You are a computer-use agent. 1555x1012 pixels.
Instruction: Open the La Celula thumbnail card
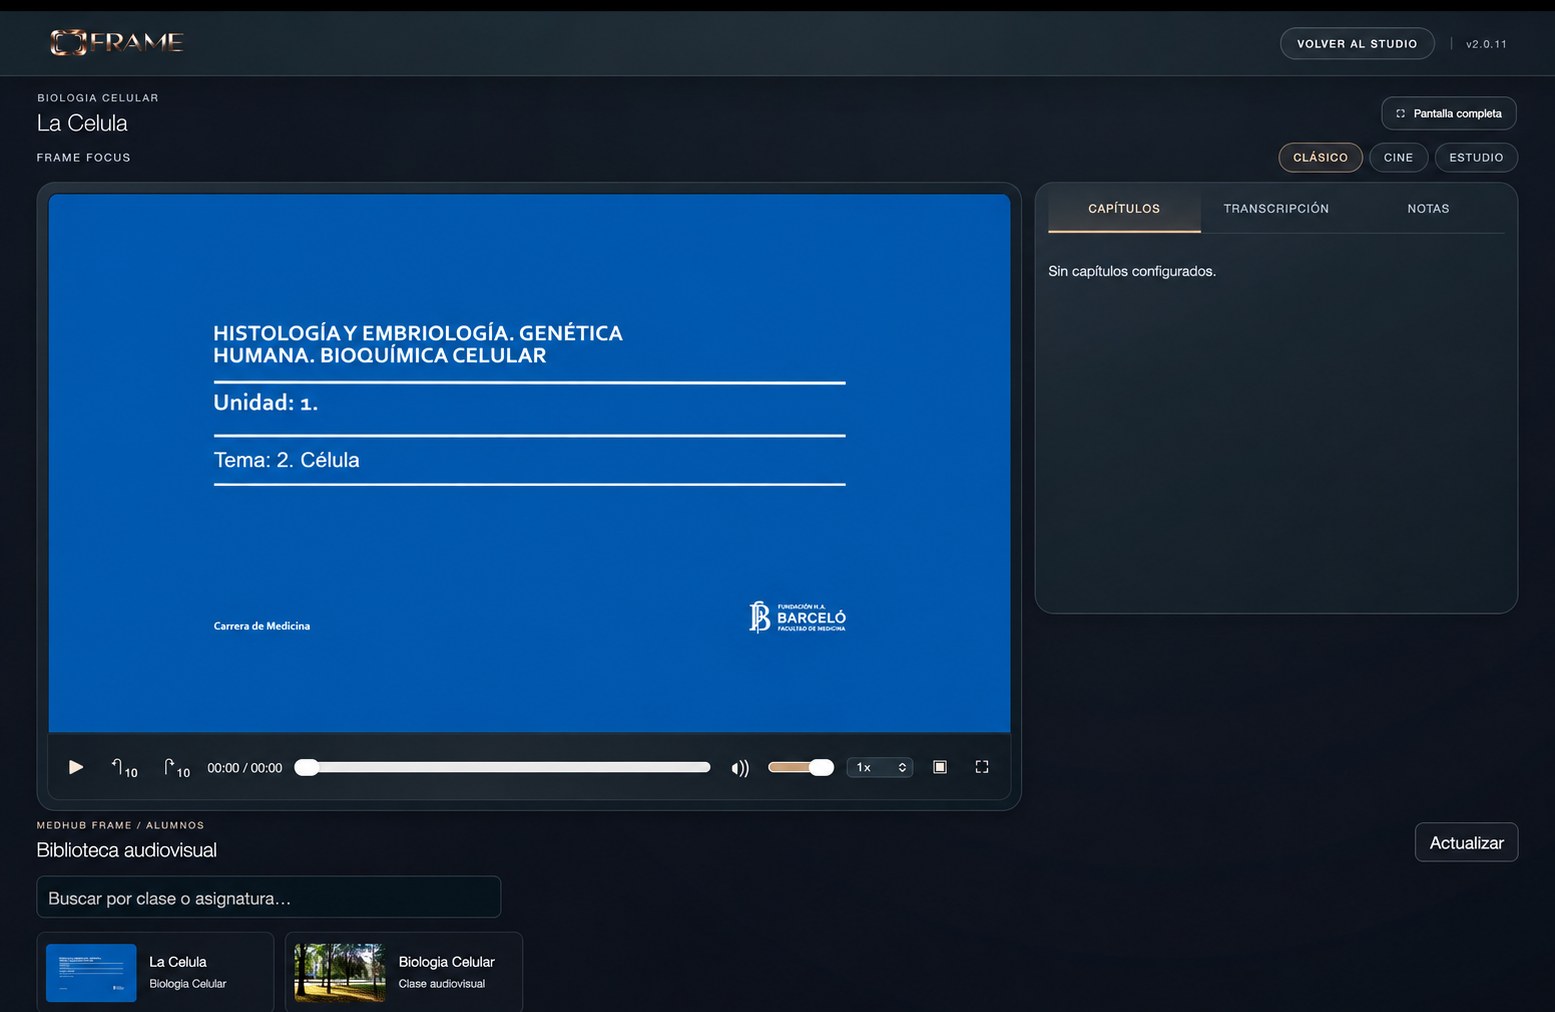155,972
